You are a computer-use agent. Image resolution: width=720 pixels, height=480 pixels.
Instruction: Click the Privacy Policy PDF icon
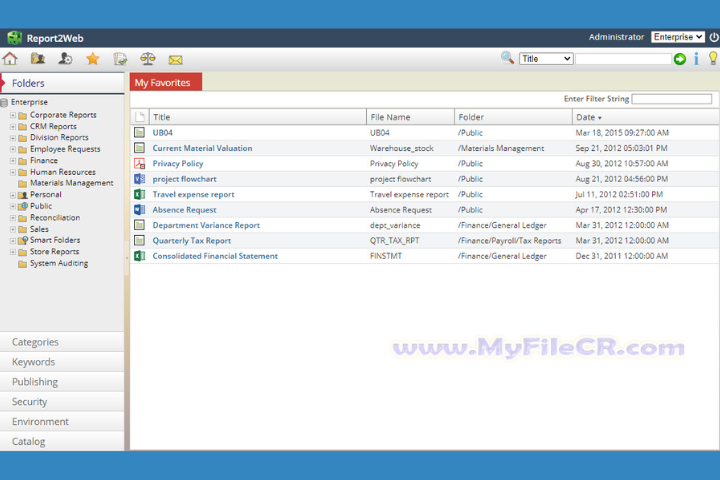pos(139,163)
